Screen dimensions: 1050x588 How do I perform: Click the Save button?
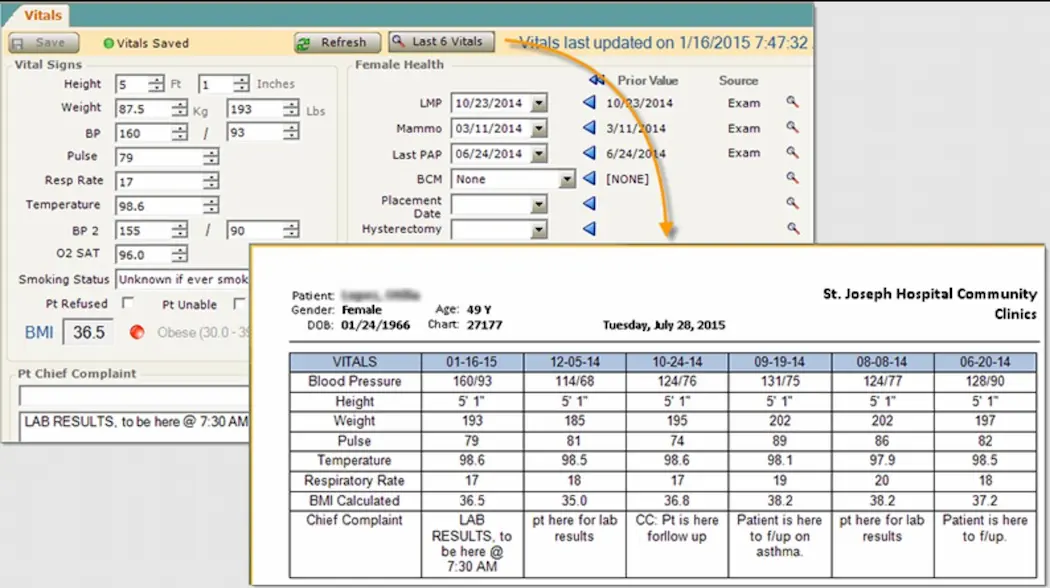click(x=42, y=42)
